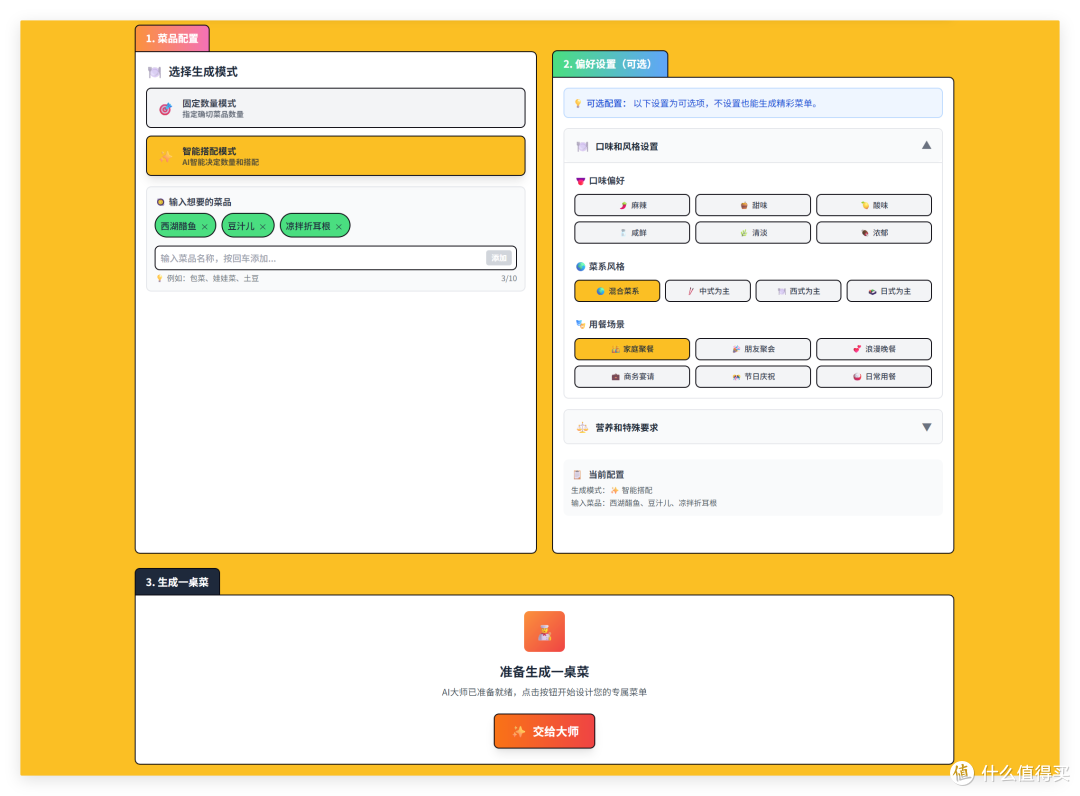Click the sparkle icon in 智能搭配模式
The image size is (1080, 796).
165,156
